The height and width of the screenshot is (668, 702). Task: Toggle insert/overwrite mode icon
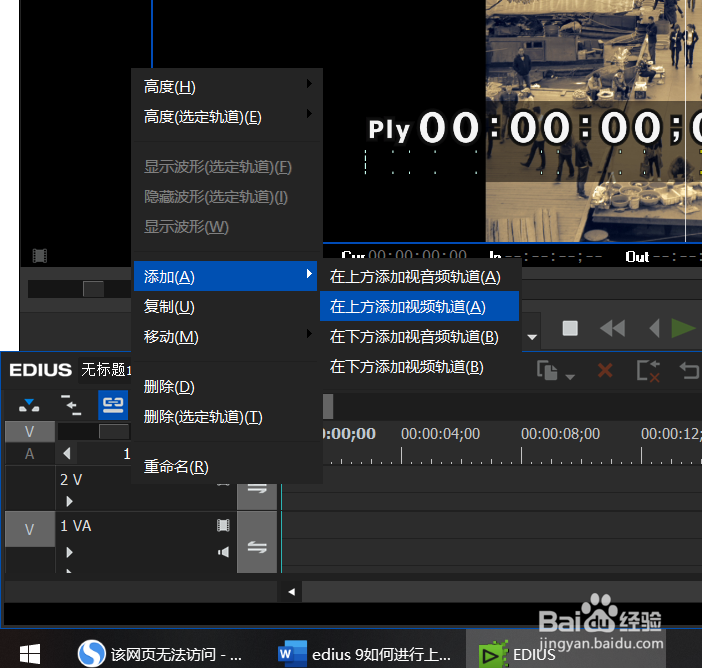29,405
